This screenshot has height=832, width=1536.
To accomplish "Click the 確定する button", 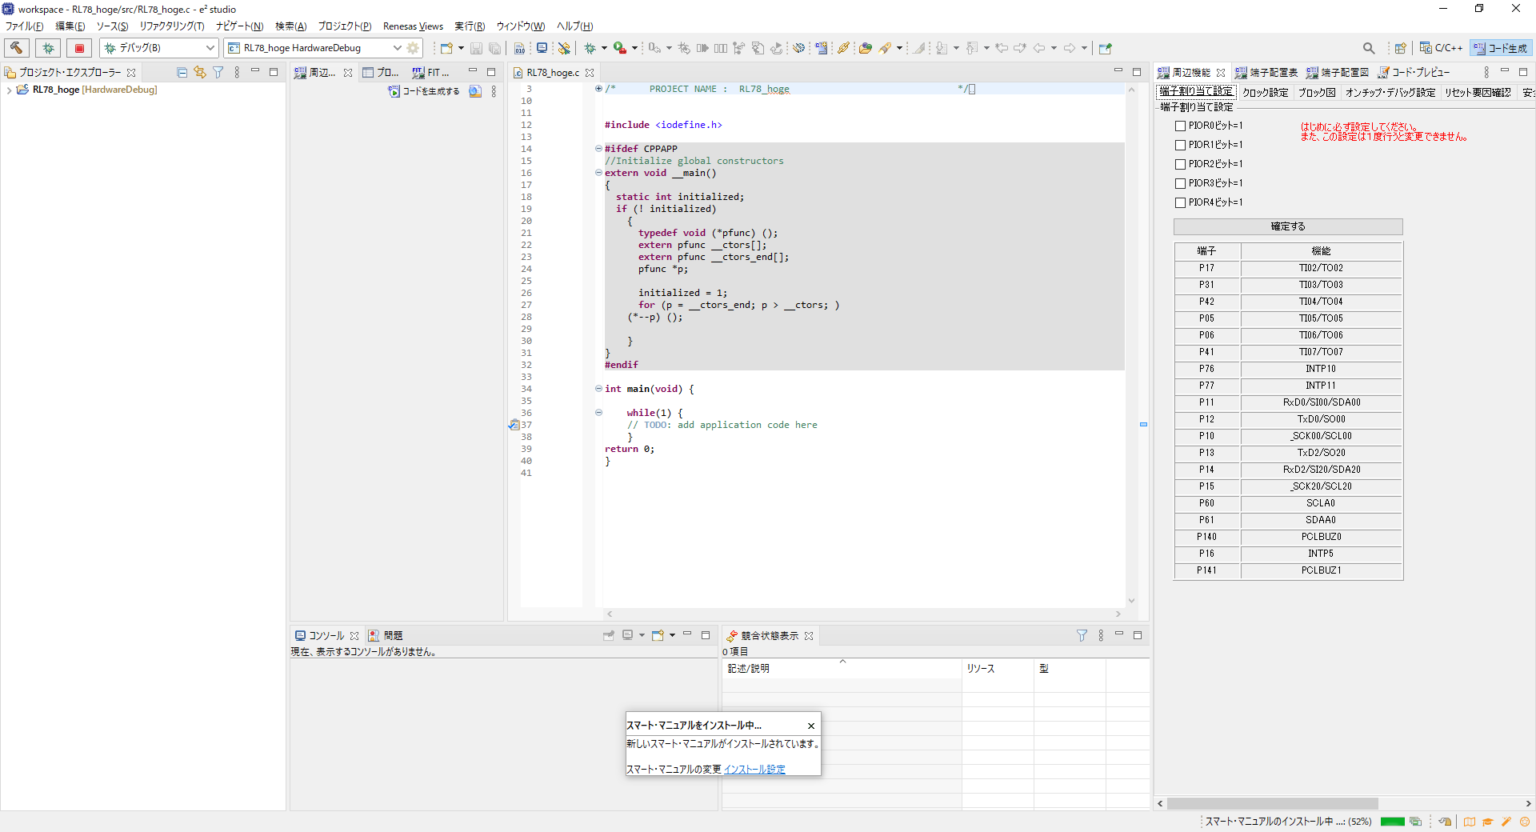I will tap(1287, 227).
